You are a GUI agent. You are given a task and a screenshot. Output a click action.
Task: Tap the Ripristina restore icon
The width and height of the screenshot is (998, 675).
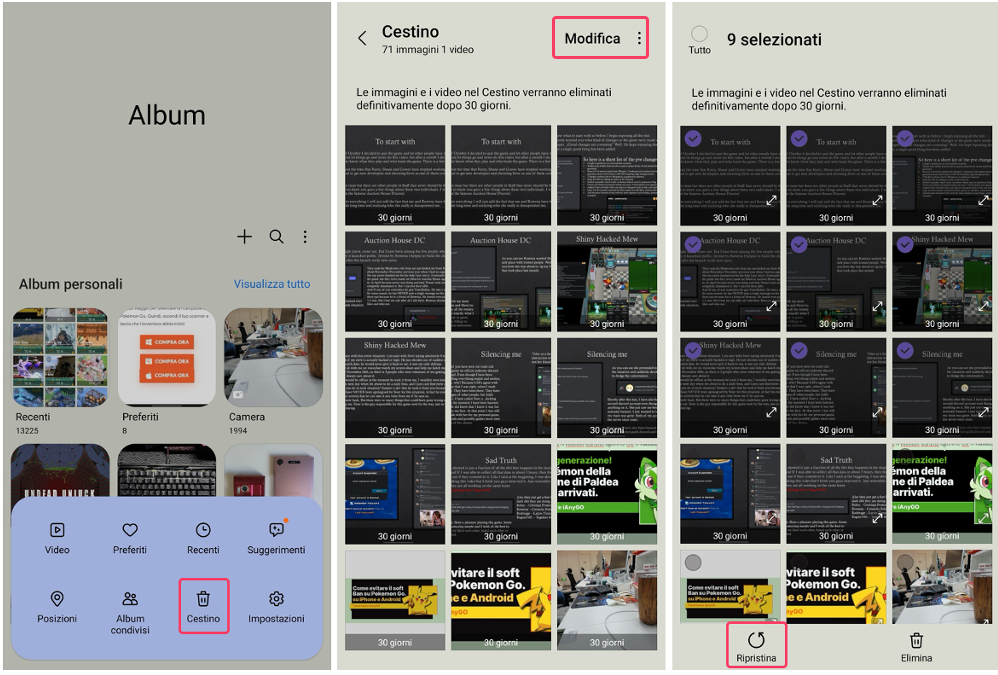[757, 638]
